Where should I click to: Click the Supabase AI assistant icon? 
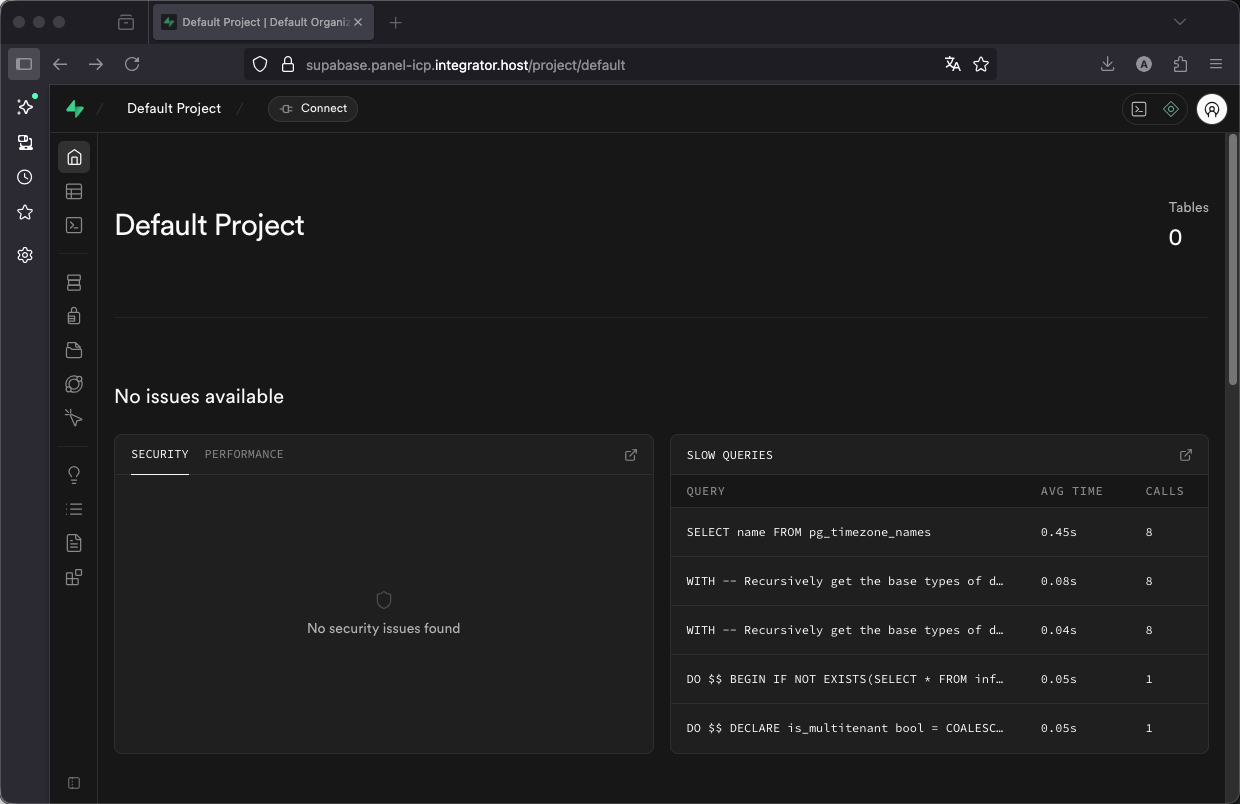[x=1171, y=109]
